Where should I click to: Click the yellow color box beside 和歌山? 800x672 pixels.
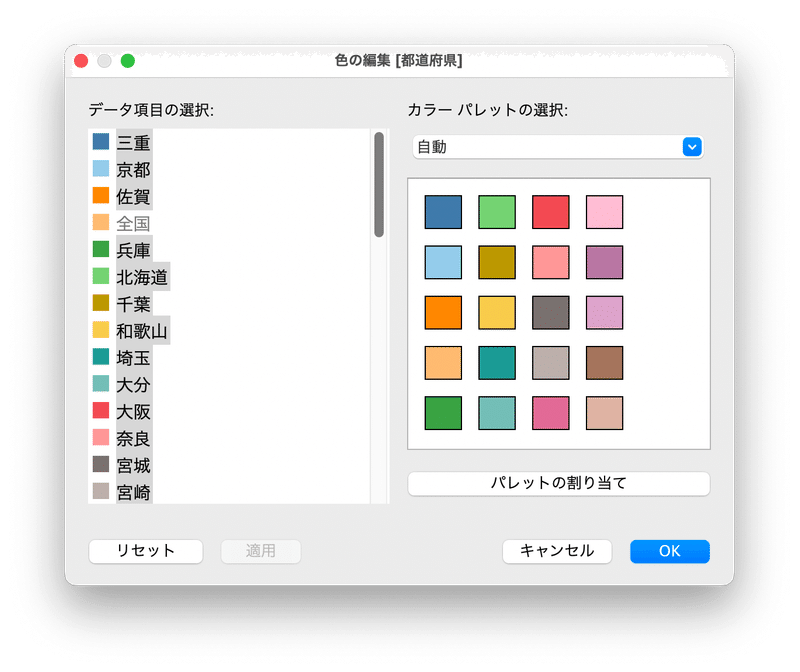tap(101, 330)
